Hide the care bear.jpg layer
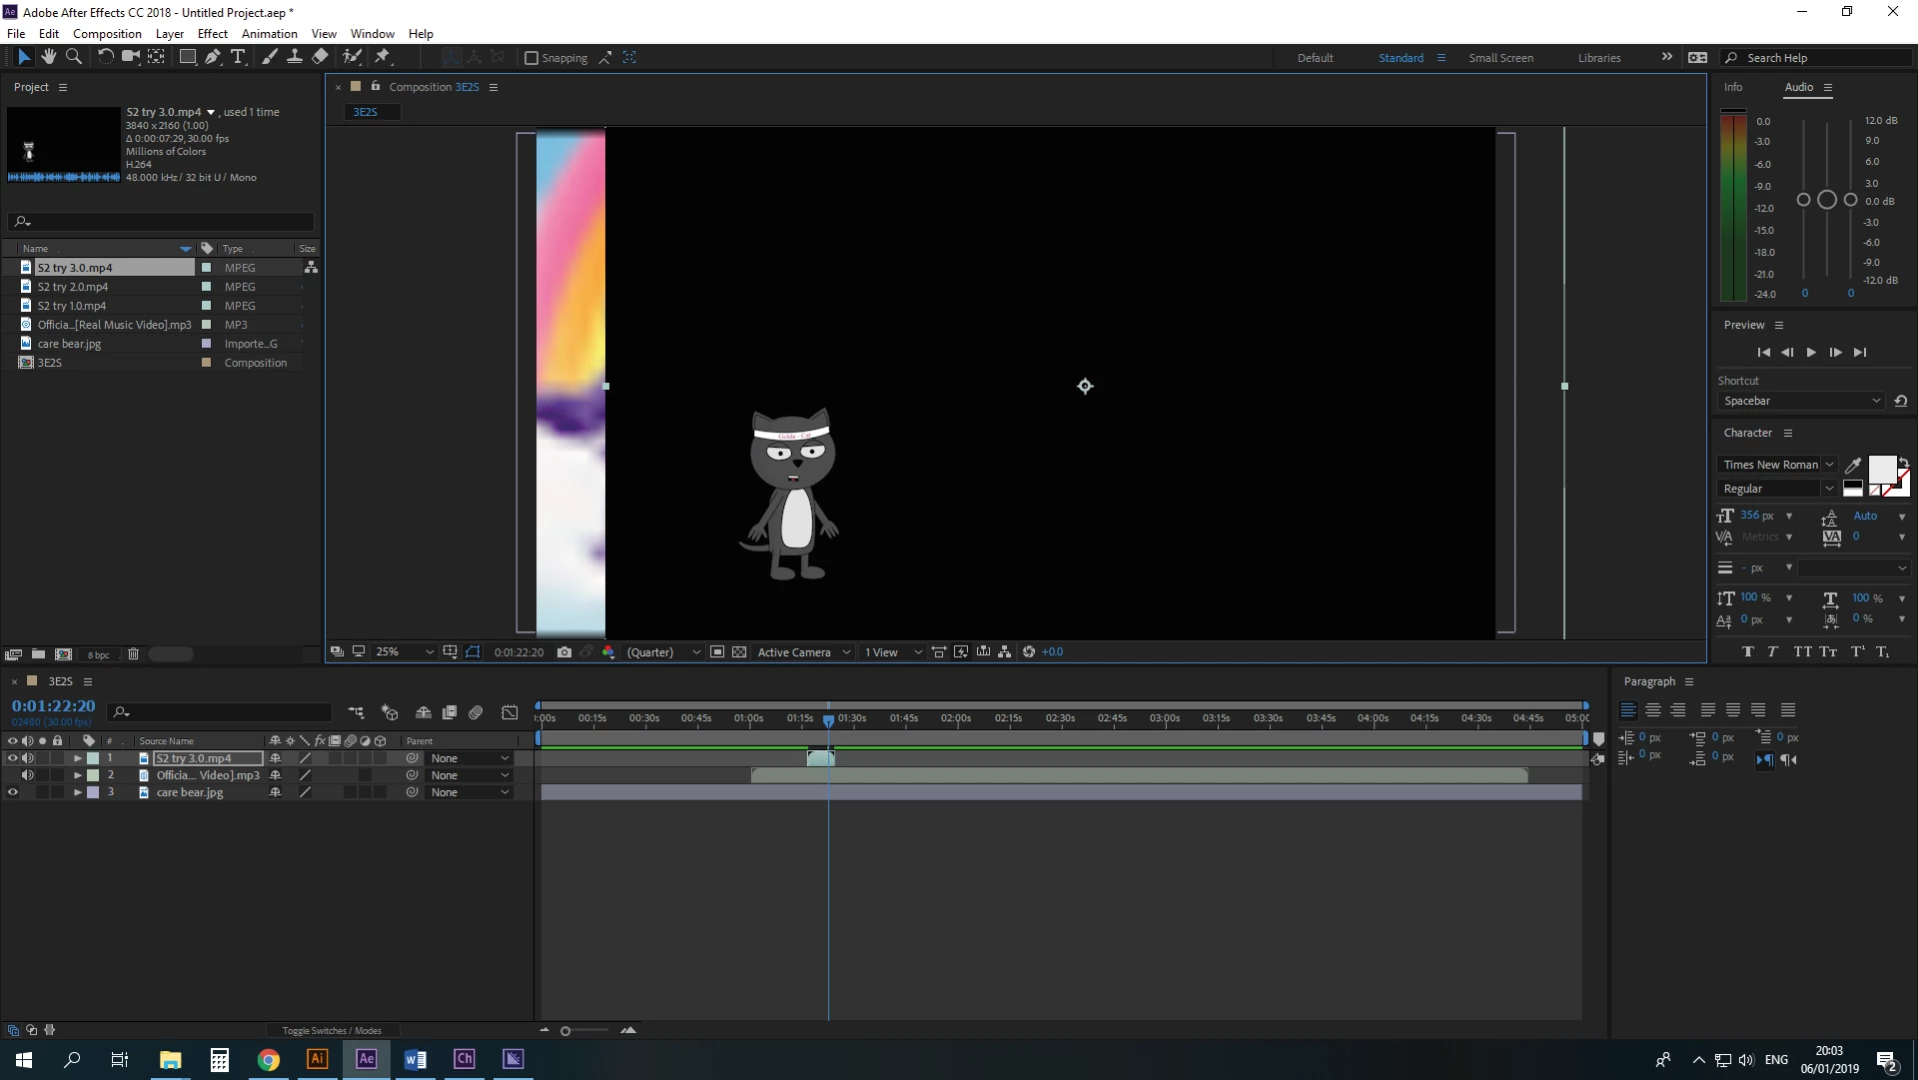 click(x=13, y=792)
